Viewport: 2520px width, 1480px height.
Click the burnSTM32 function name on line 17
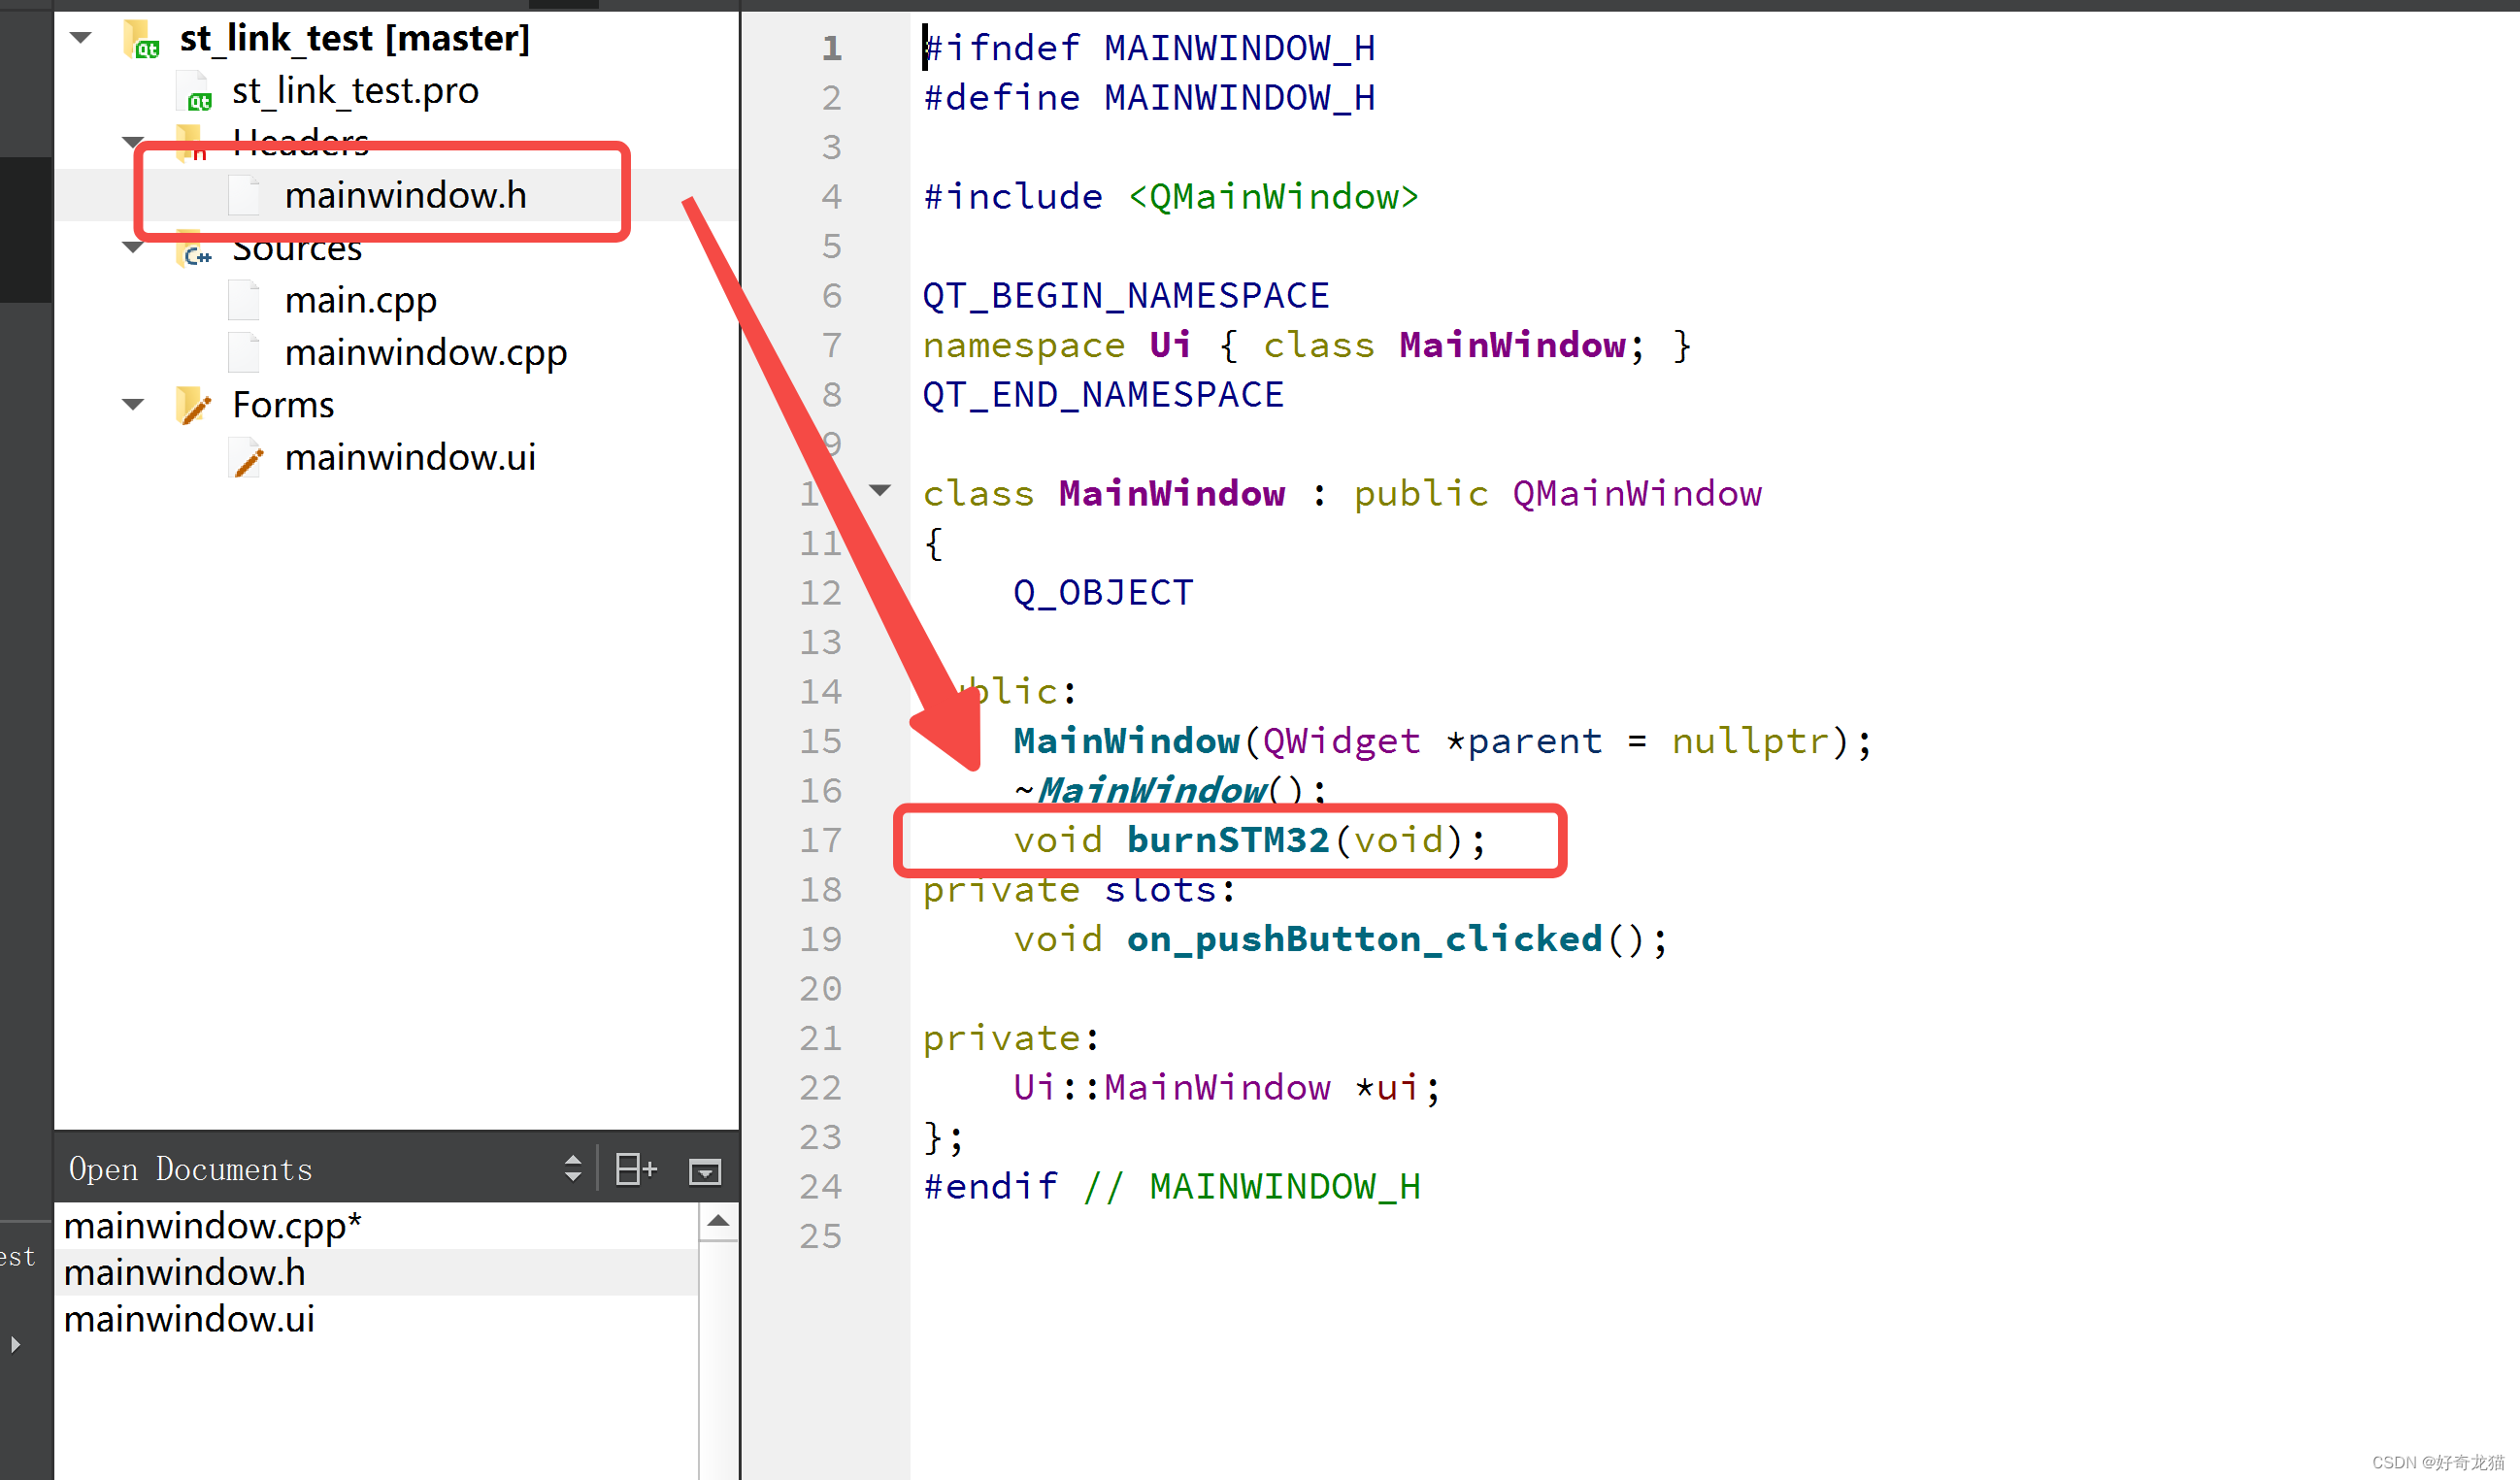tap(1227, 840)
